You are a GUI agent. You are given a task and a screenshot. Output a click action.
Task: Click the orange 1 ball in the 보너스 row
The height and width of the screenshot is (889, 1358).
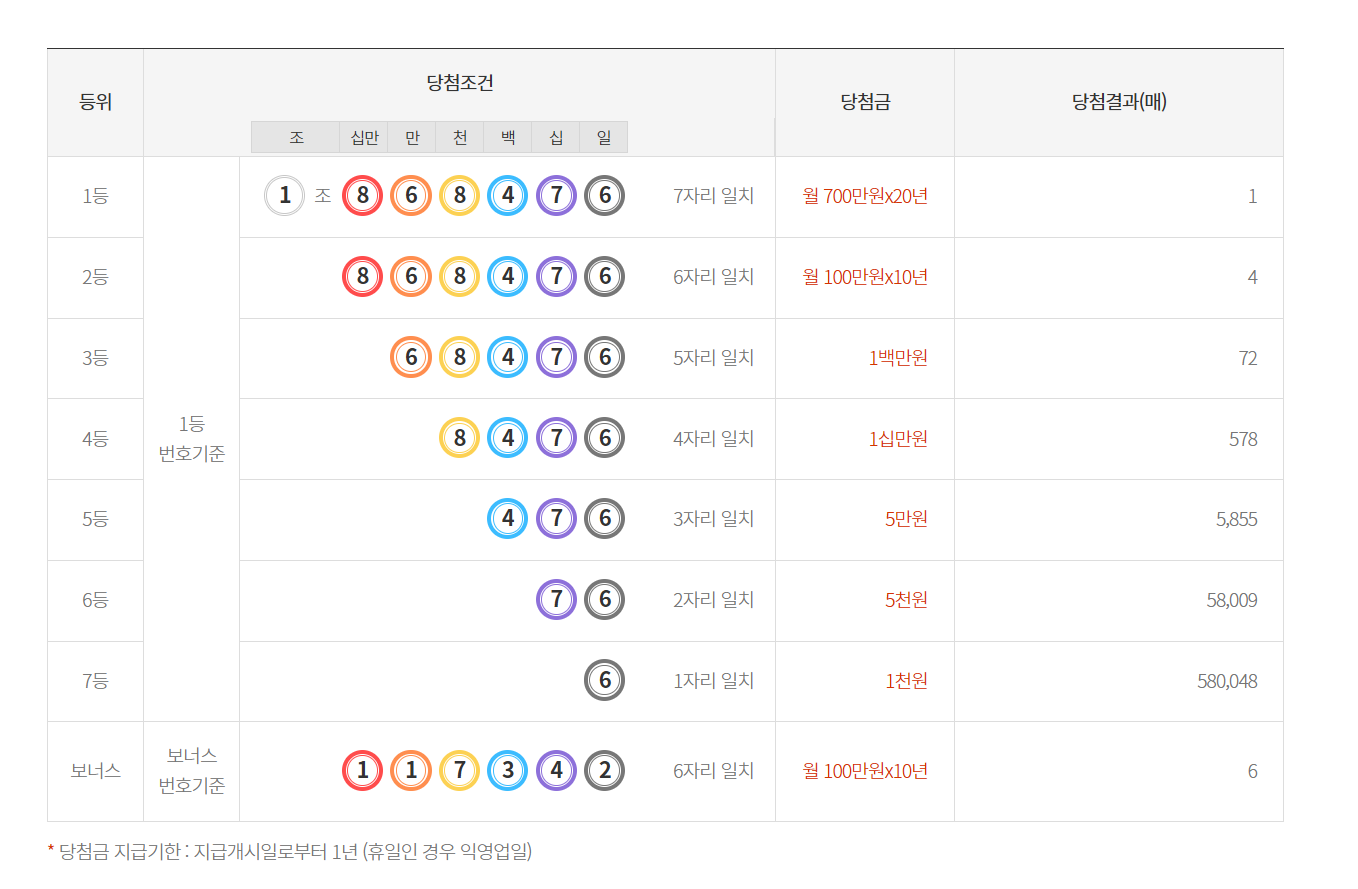tap(411, 771)
